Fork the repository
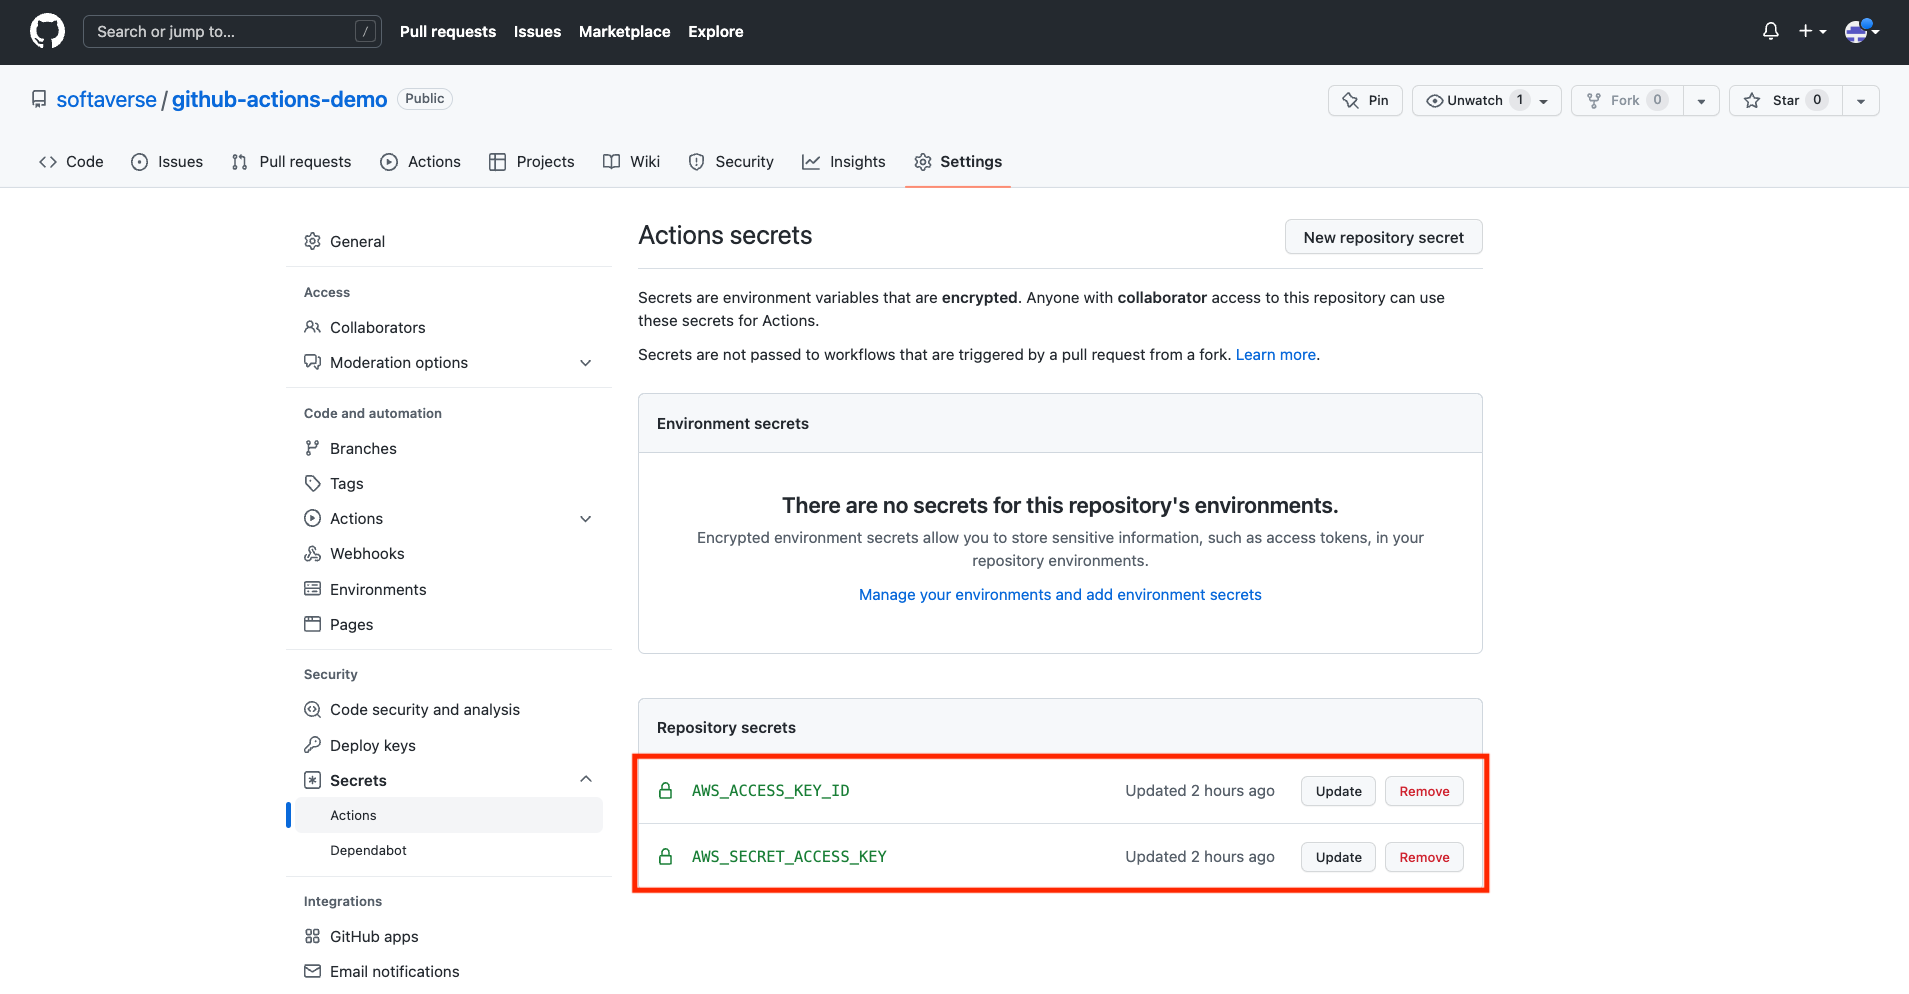The image size is (1909, 994). coord(1627,100)
